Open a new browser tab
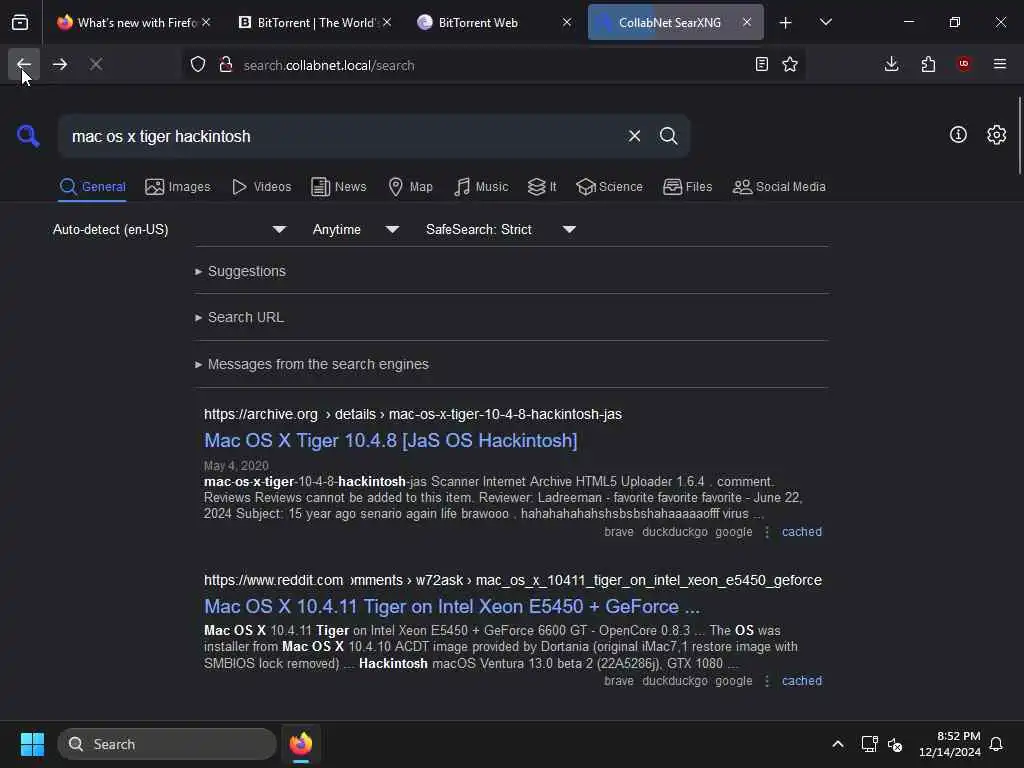 786,23
